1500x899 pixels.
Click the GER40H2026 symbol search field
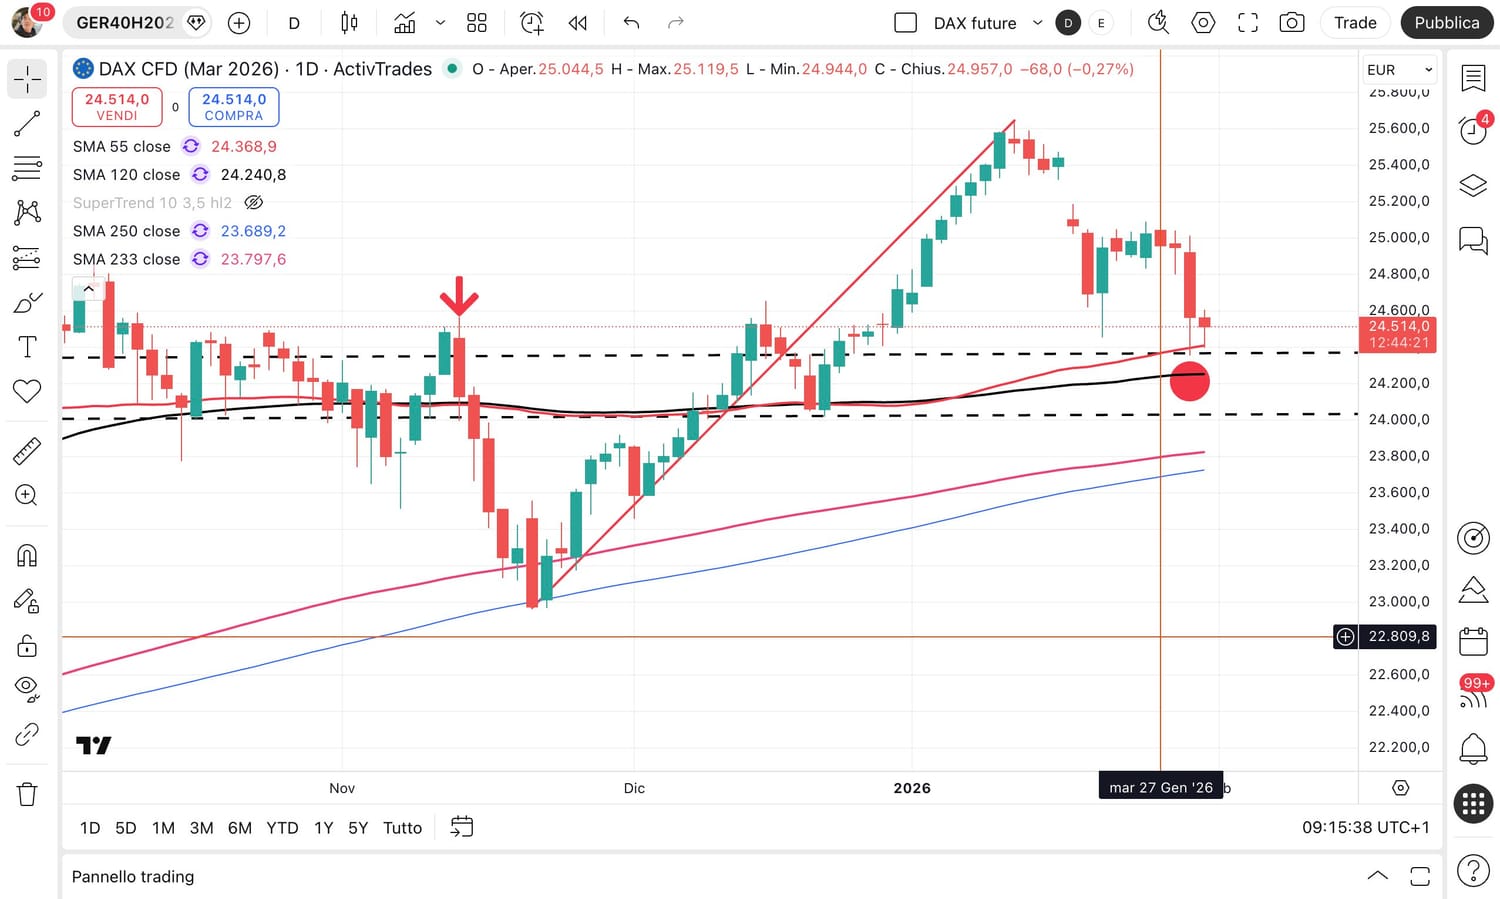pyautogui.click(x=125, y=23)
